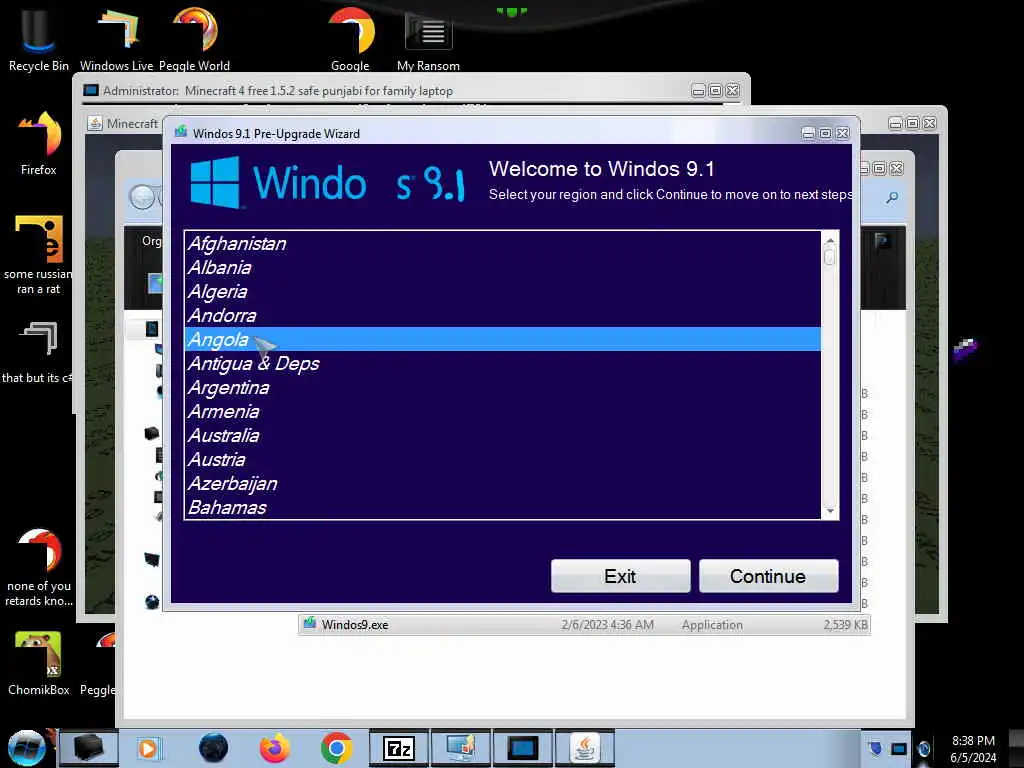This screenshot has width=1024, height=768.
Task: Select Angola in the region list
Action: click(502, 340)
